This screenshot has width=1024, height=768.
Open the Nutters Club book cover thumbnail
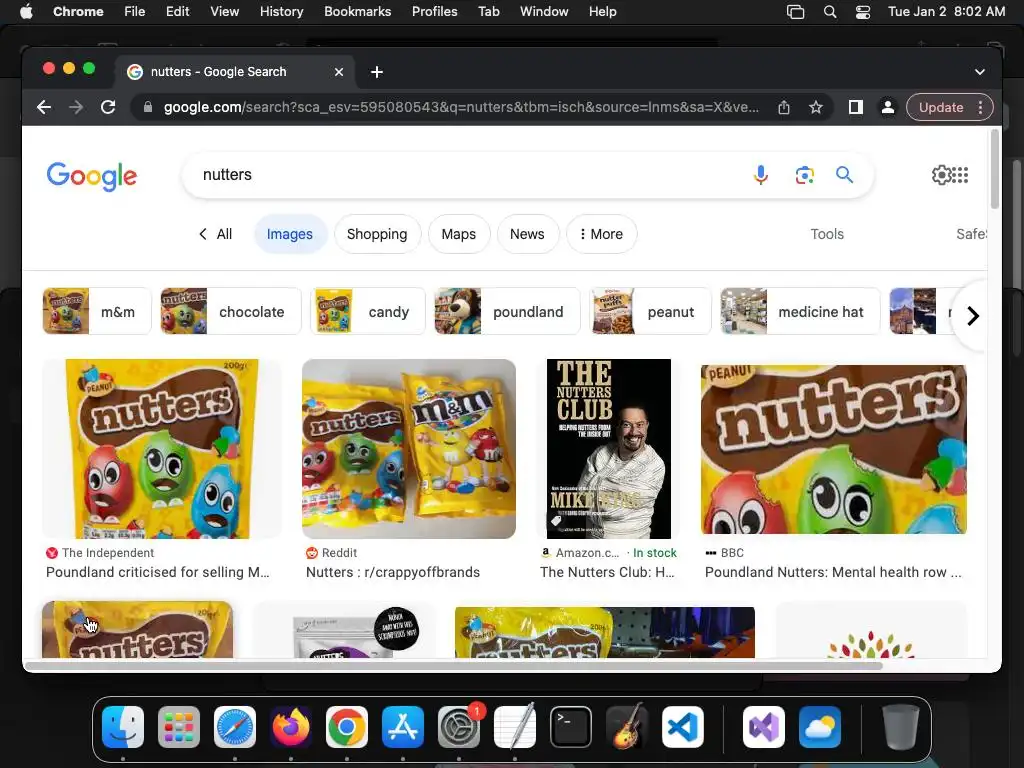(x=609, y=449)
